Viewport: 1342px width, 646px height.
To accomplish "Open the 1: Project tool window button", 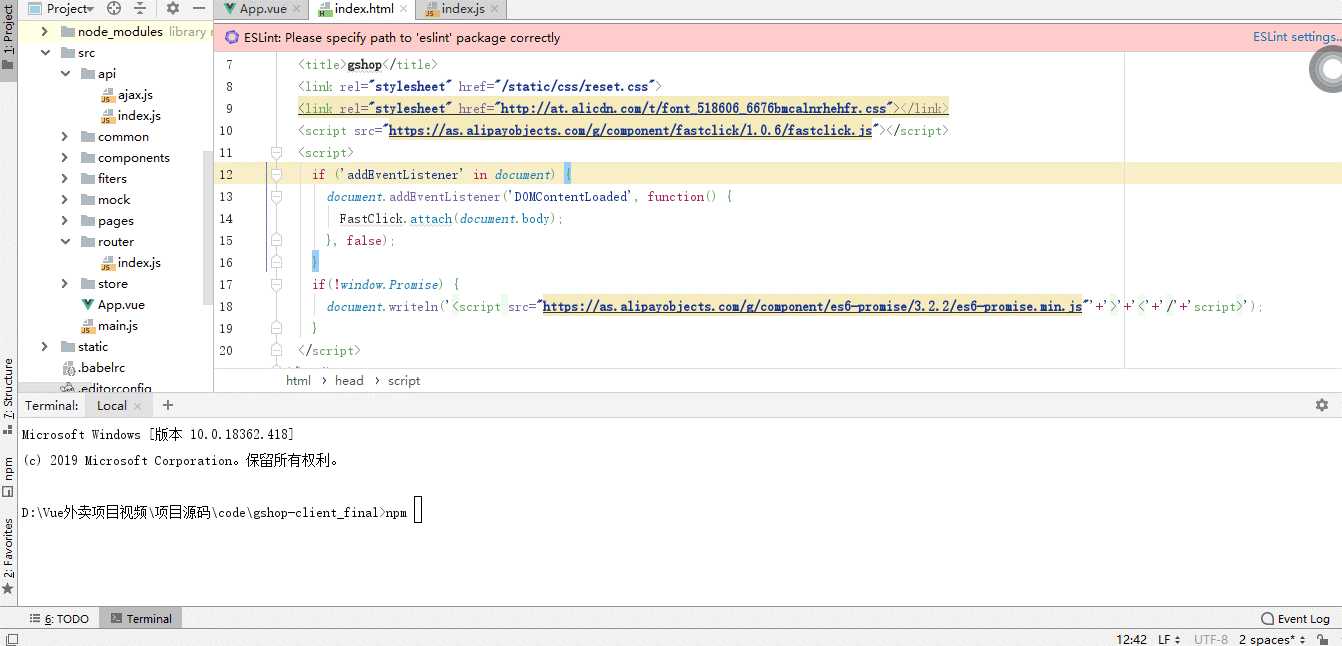I will (8, 40).
